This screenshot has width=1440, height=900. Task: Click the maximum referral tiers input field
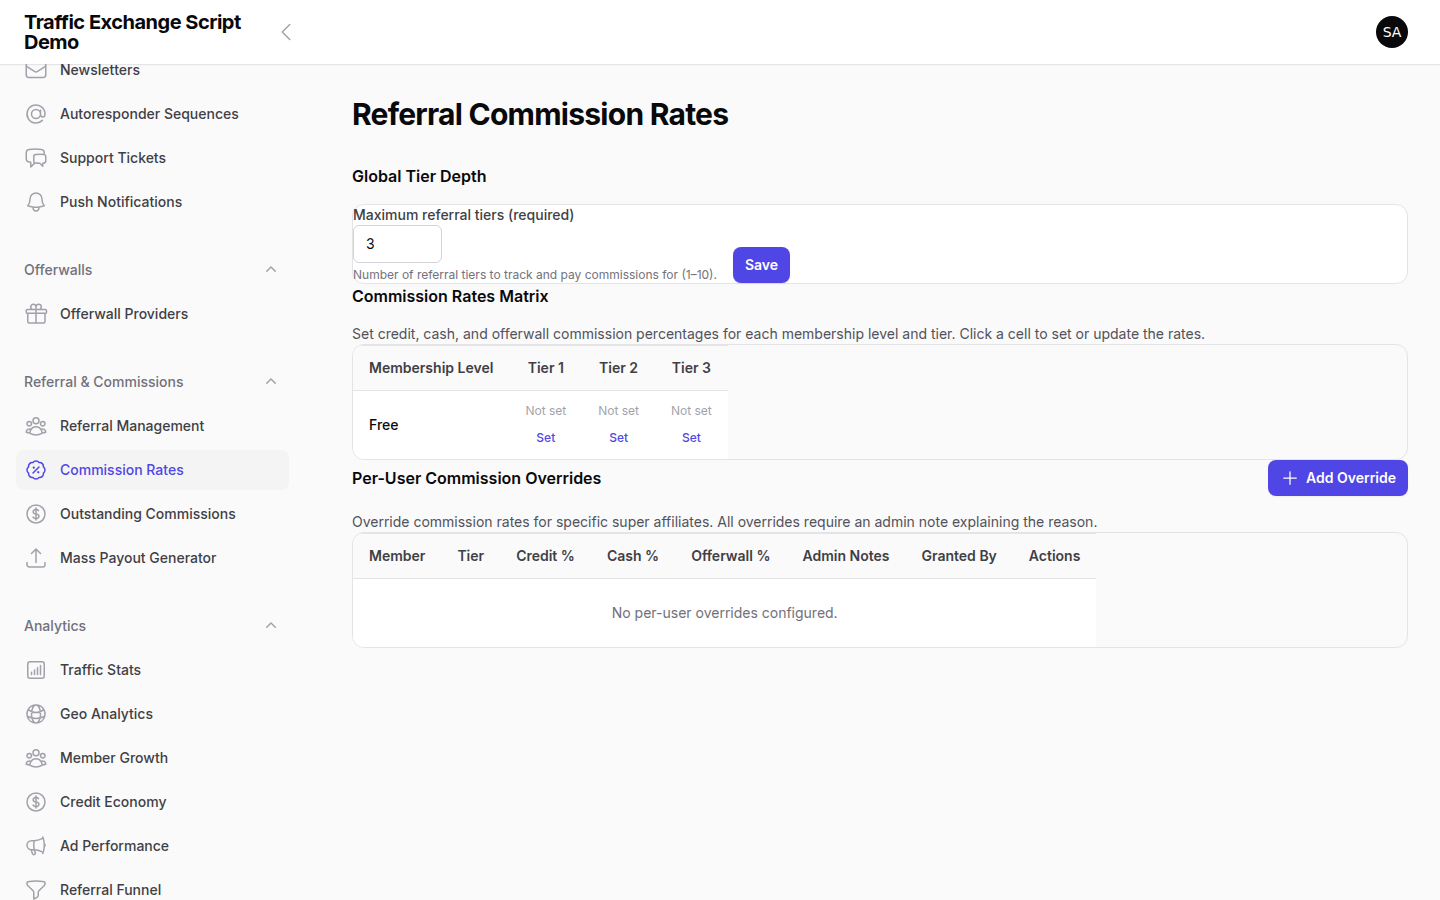click(397, 243)
